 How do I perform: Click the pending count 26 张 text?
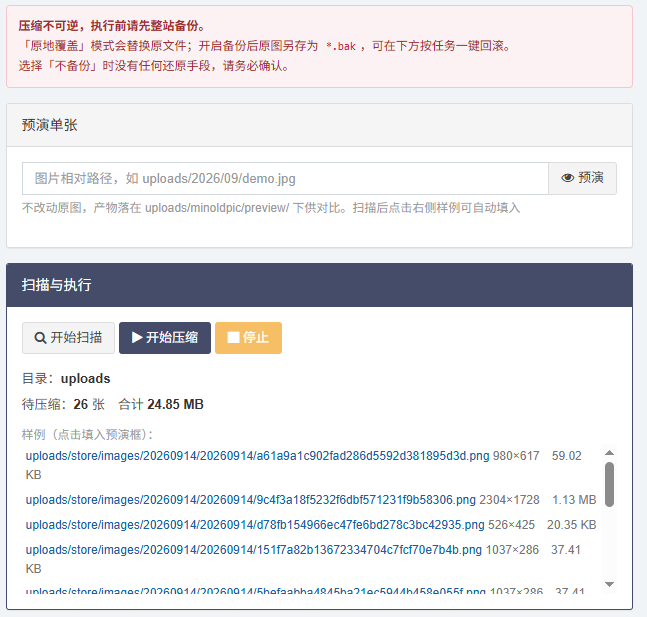89,404
